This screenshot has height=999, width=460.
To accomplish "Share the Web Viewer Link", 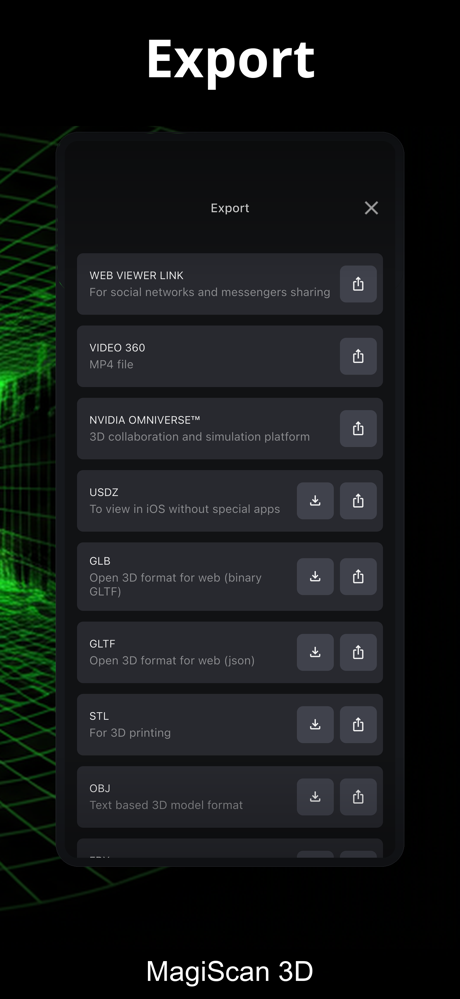I will coord(358,284).
